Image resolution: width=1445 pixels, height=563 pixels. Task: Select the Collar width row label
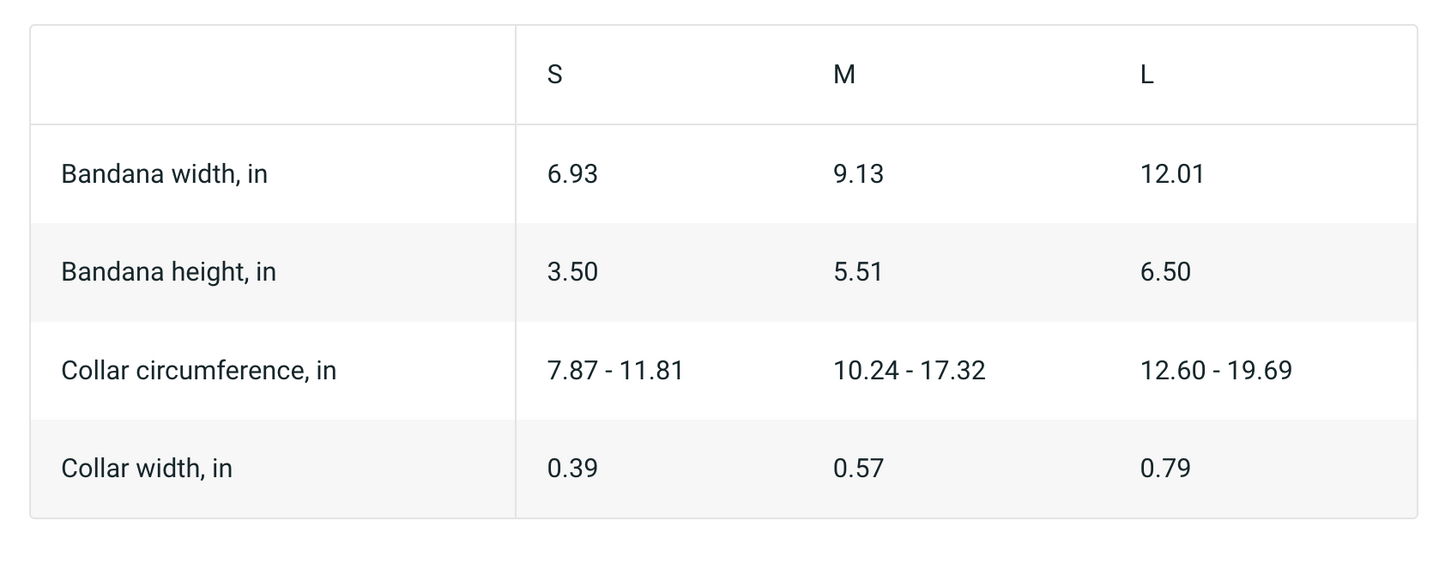click(x=147, y=468)
